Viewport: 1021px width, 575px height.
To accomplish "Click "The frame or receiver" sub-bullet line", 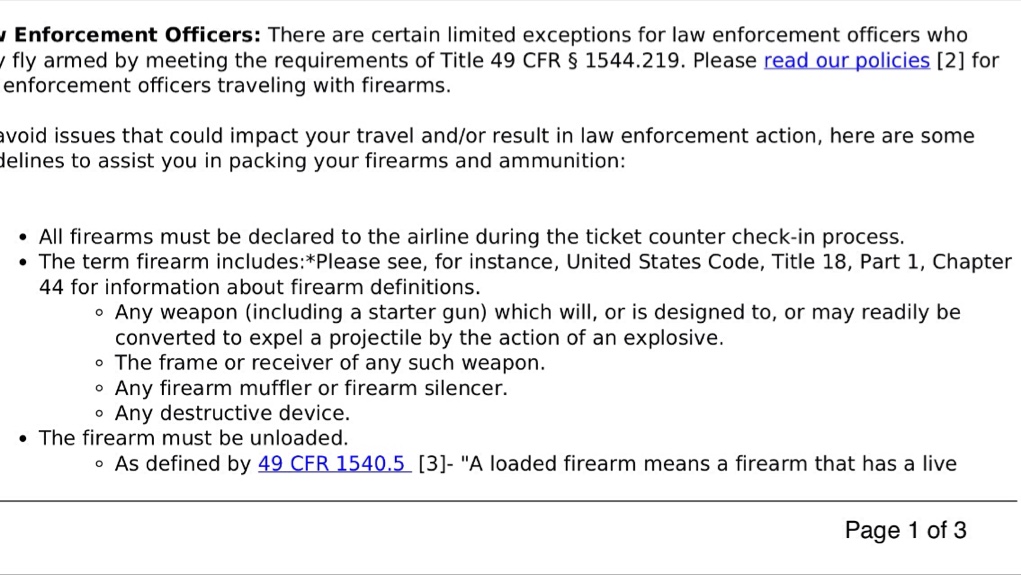I will [330, 363].
